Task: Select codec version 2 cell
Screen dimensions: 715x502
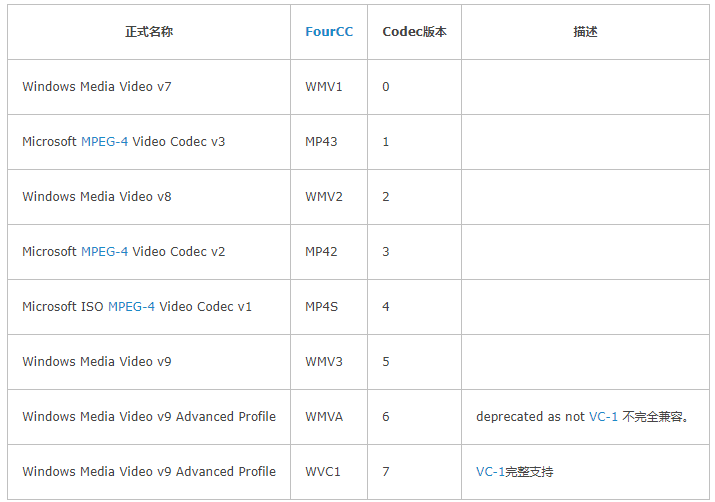Action: click(x=414, y=197)
